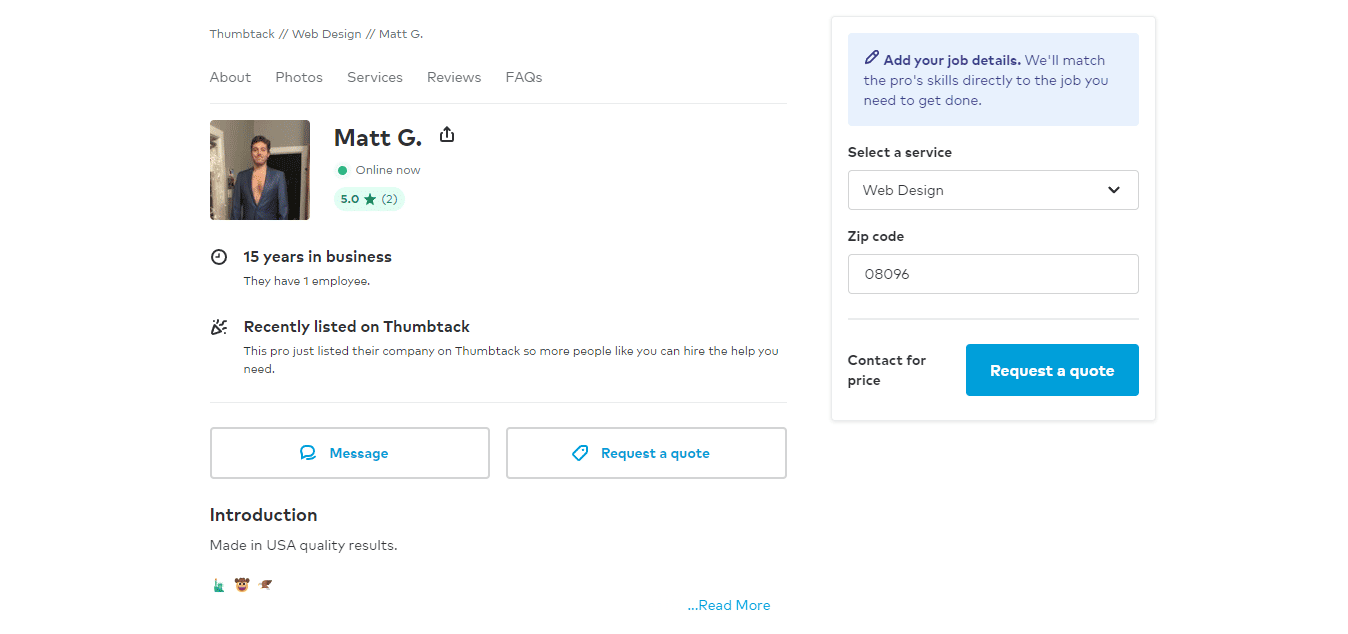Click the star rating 5.0 badge
1348x634 pixels.
(368, 199)
